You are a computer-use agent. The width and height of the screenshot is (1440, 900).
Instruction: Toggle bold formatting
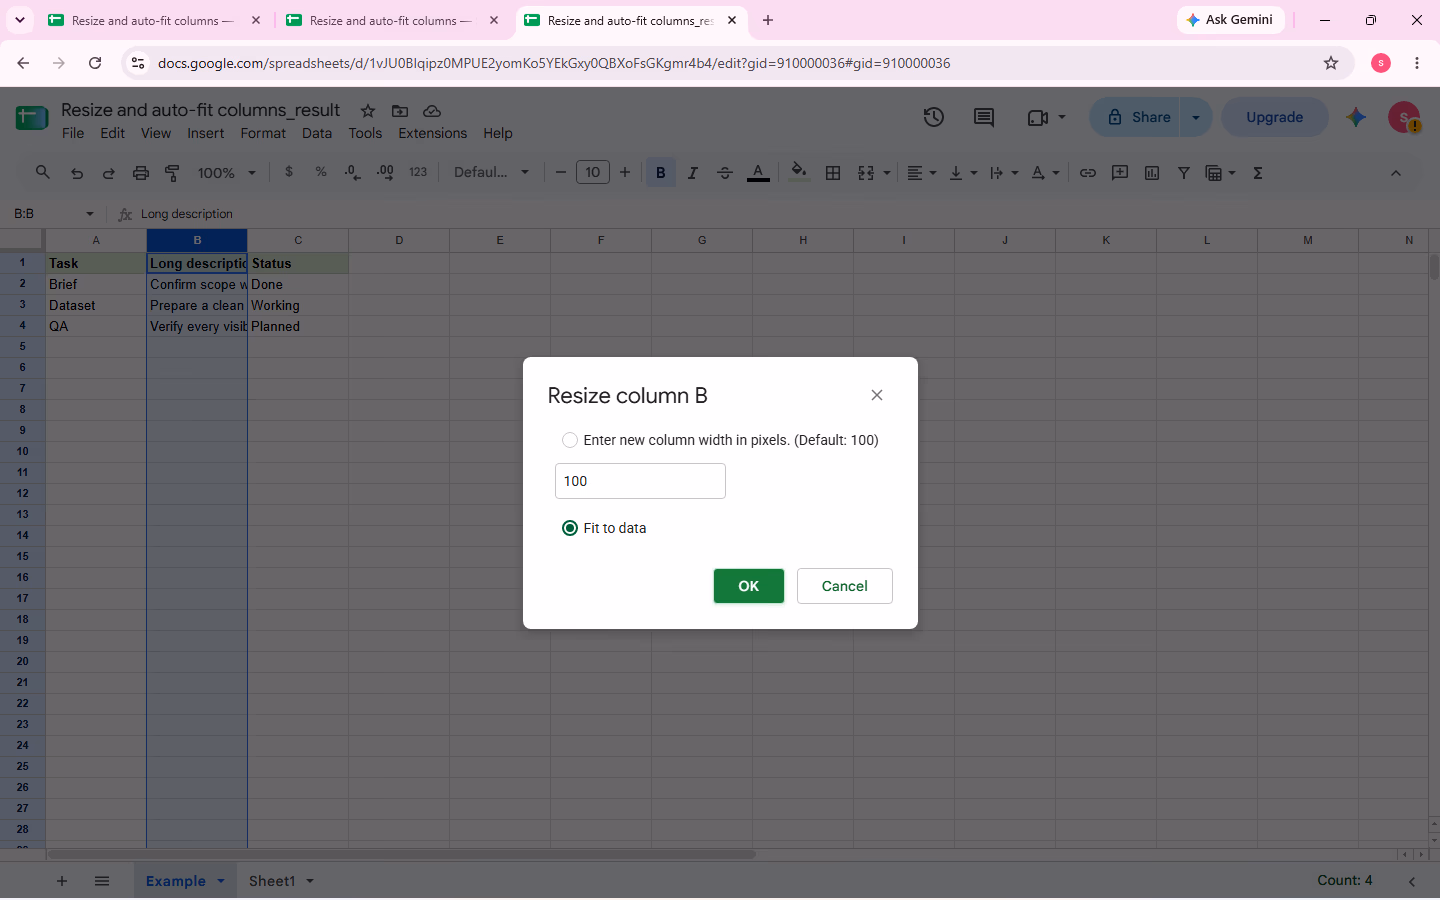661,173
